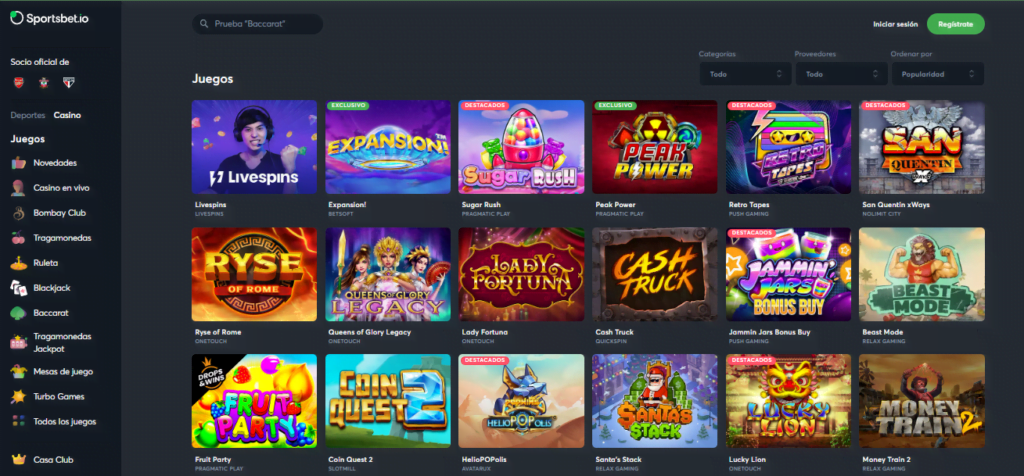The height and width of the screenshot is (476, 1024).
Task: Click the Casa Club crown icon
Action: (x=18, y=460)
